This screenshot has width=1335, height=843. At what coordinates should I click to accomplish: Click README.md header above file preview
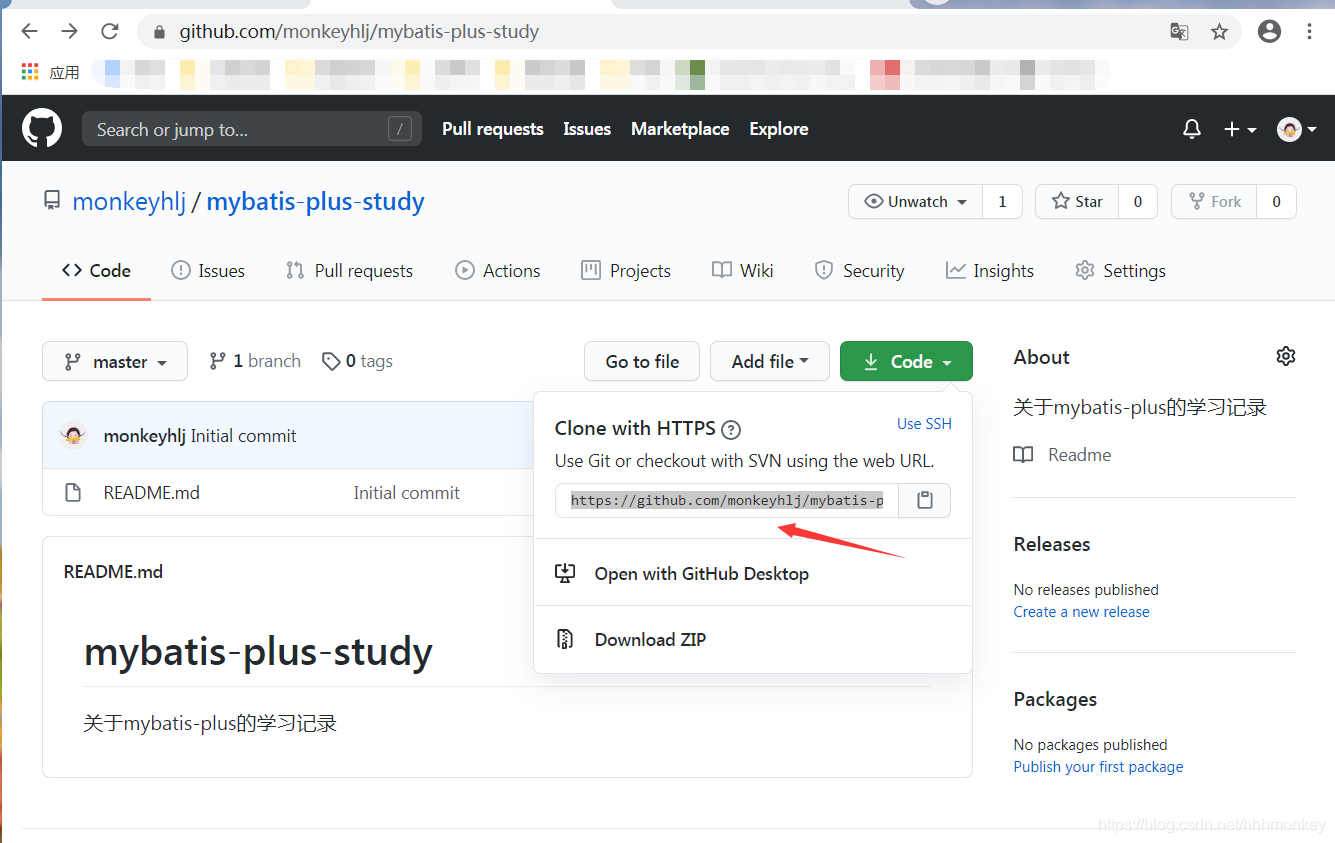coord(113,572)
